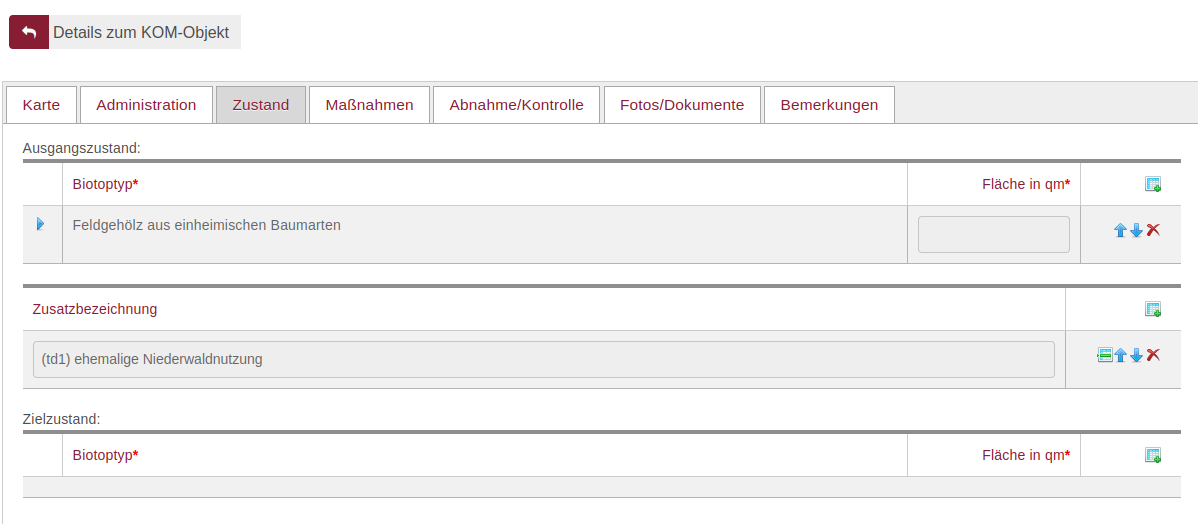
Task: Switch to the Administration tab
Action: (146, 105)
